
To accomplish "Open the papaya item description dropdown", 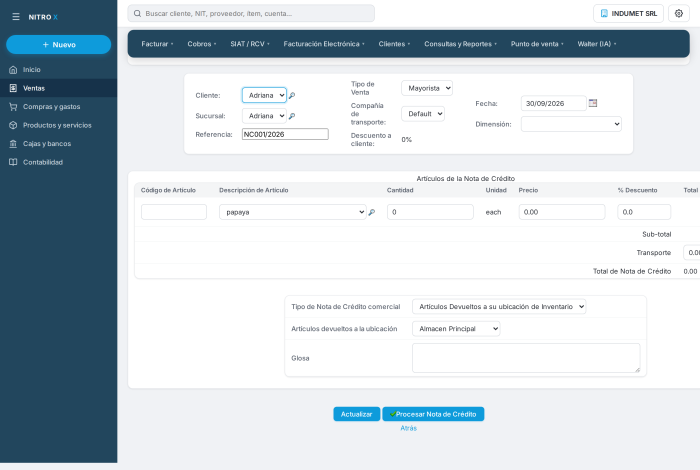I will [293, 212].
